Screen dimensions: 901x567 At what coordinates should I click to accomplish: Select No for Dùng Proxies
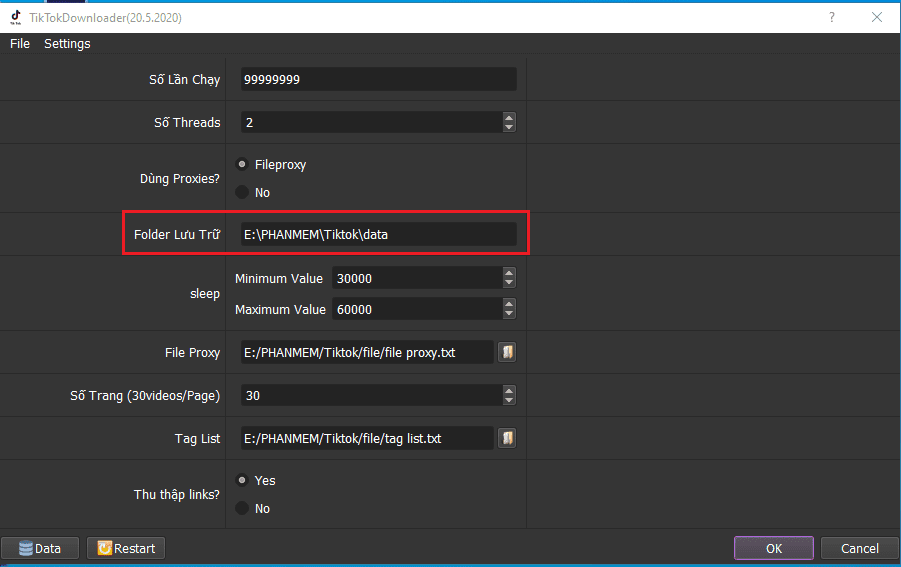point(241,192)
